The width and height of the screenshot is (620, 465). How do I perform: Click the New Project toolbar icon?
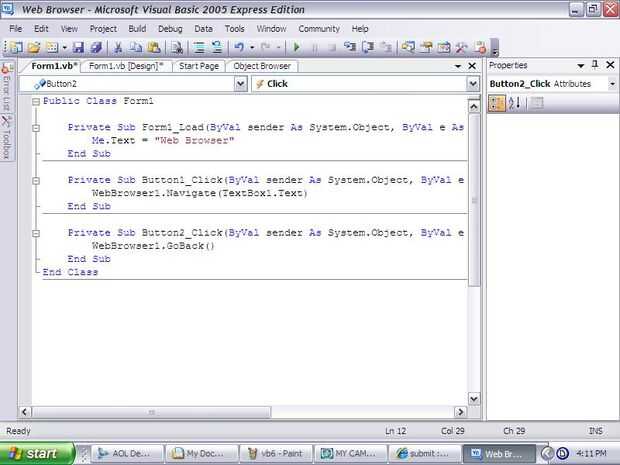16,47
